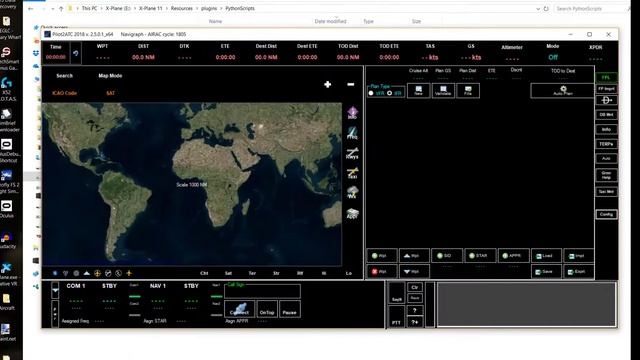Pause with the Pause button
The width and height of the screenshot is (640, 360).
click(289, 309)
